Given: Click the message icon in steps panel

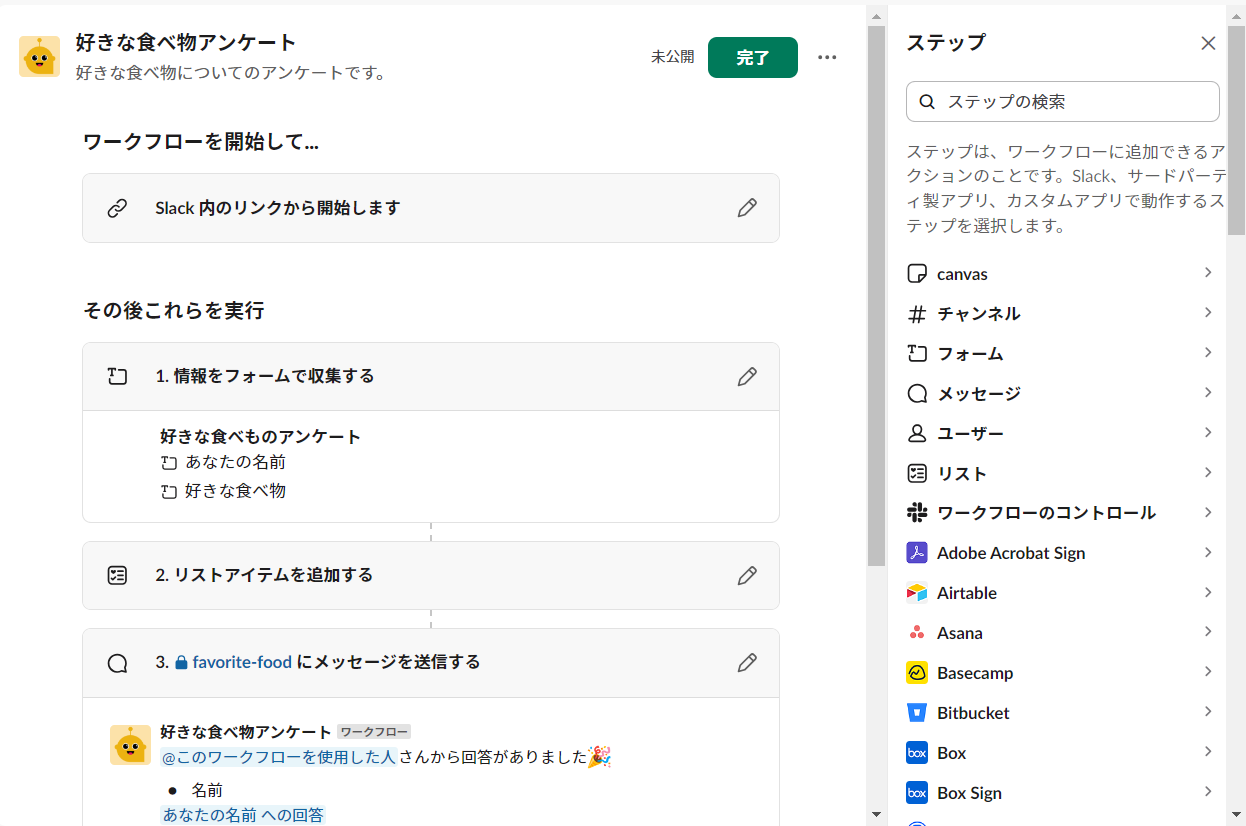Looking at the screenshot, I should click(x=917, y=394).
